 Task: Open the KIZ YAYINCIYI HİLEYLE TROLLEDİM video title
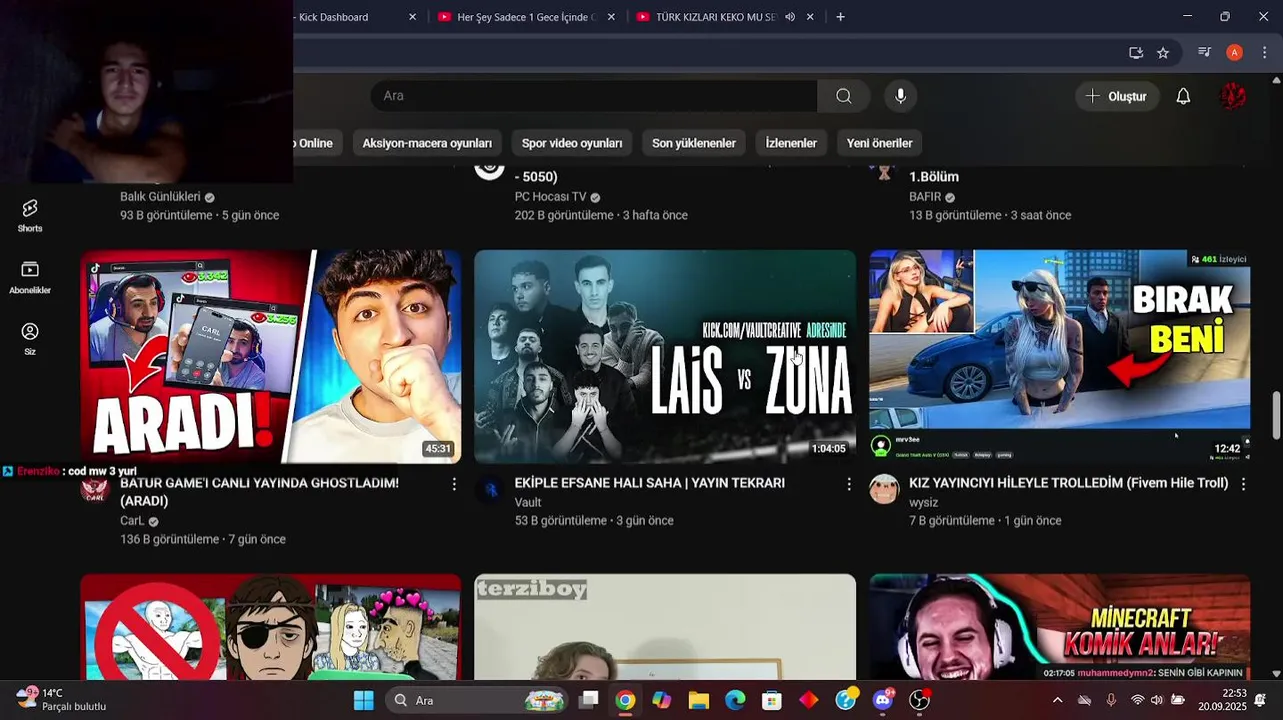(1068, 483)
